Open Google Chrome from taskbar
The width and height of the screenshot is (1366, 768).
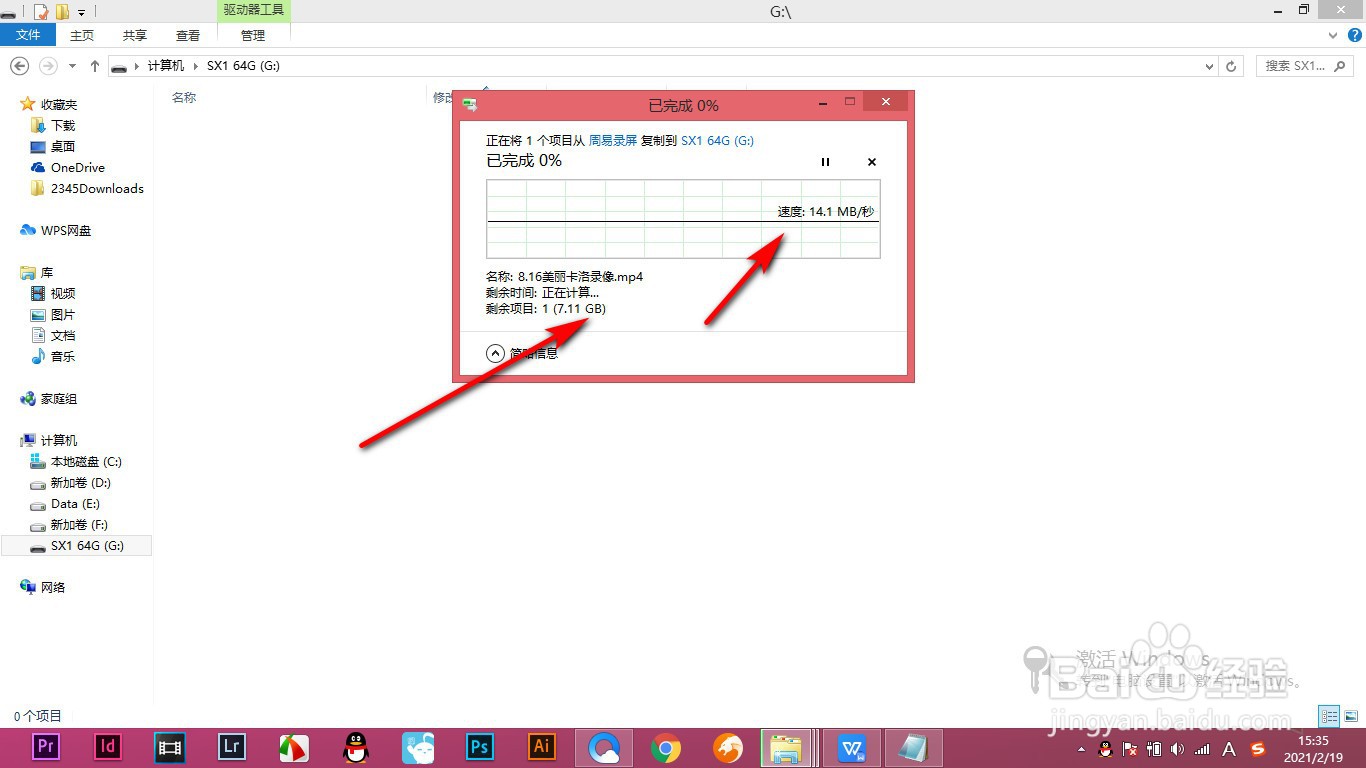coord(665,746)
